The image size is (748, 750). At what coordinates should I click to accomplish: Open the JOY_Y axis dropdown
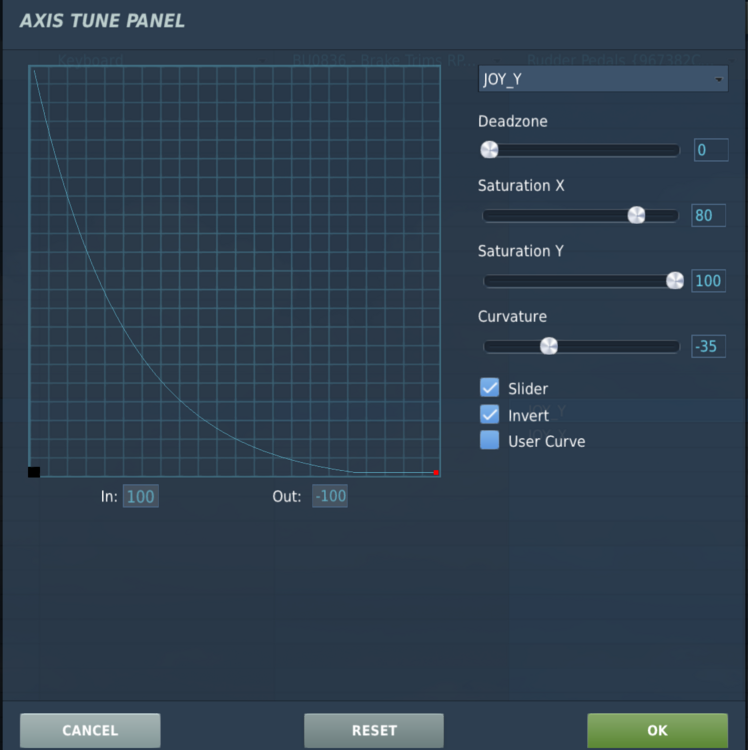click(x=603, y=79)
